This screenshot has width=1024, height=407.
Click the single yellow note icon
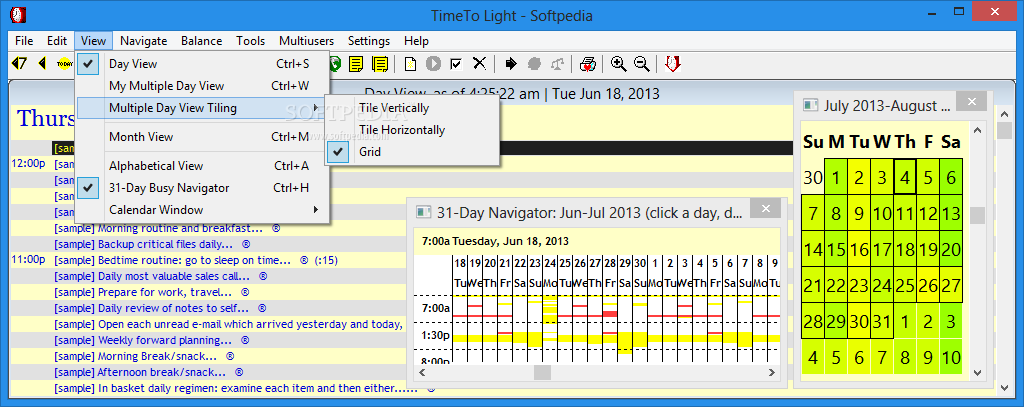tap(356, 63)
